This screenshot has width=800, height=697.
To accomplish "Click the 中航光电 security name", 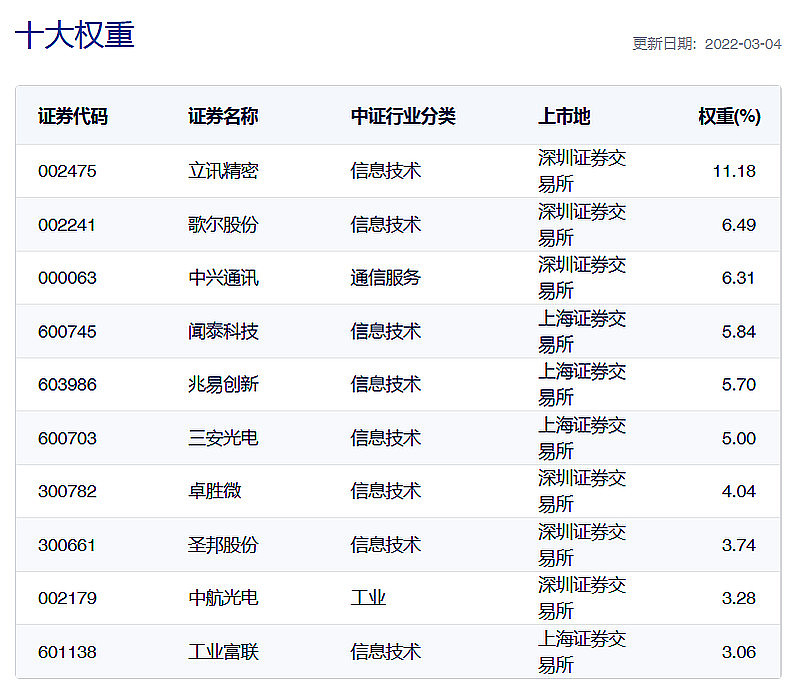I will (223, 598).
